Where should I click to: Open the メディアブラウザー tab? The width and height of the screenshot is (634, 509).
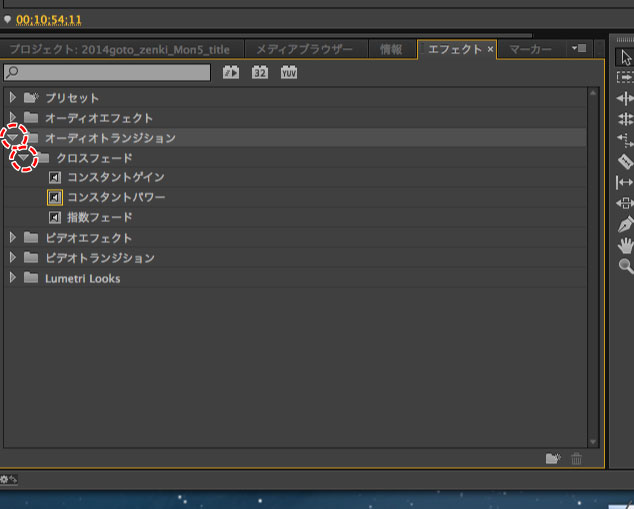304,49
